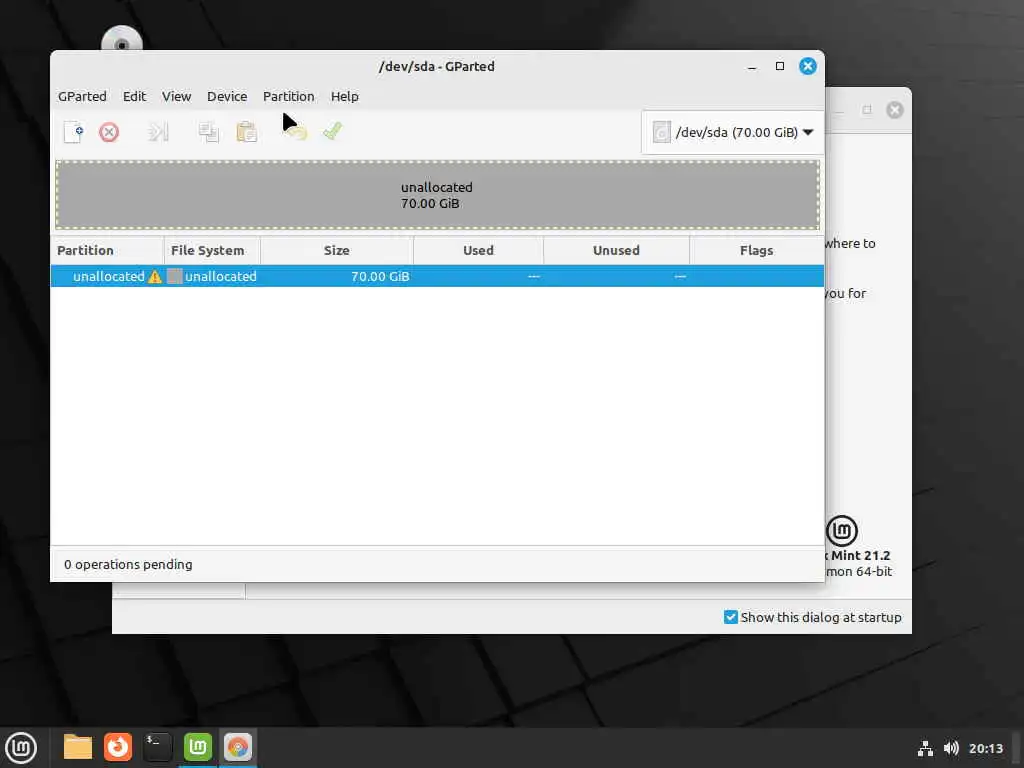Click the 70.00 GiB size cell
The width and height of the screenshot is (1024, 768).
380,277
